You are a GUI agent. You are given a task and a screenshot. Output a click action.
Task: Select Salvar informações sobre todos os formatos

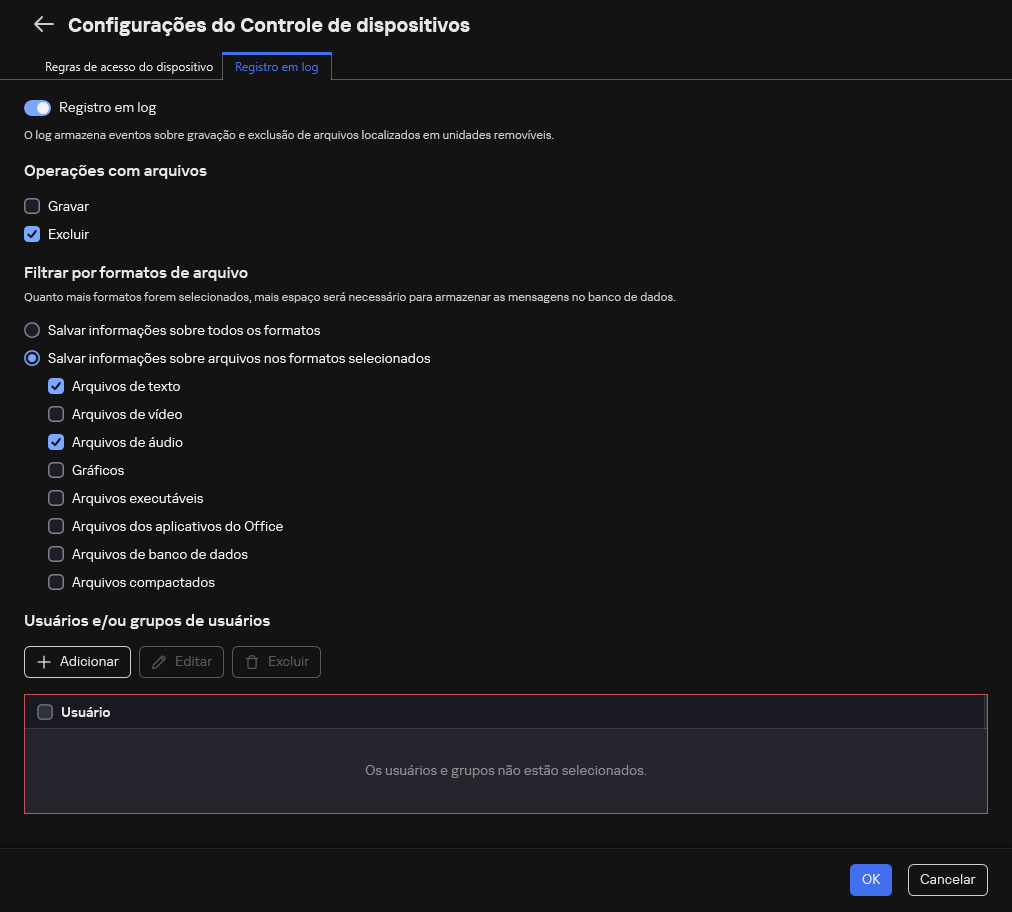[x=31, y=330]
